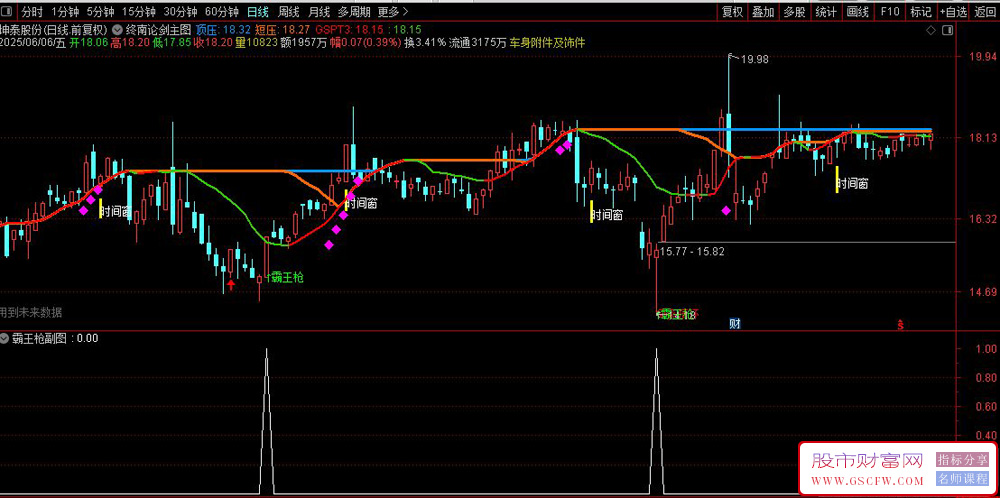Select the 周线 weekly period tab
Image resolution: width=1000 pixels, height=498 pixels.
coord(288,11)
